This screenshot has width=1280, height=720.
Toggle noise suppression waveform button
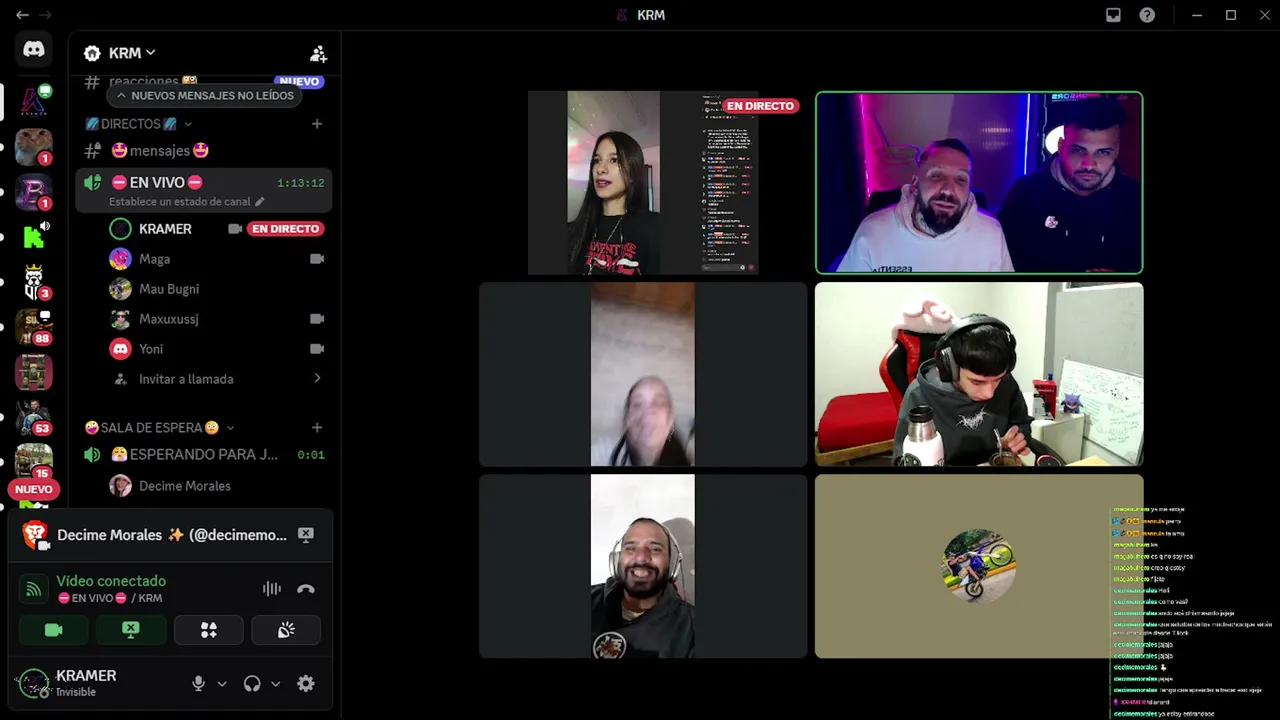point(272,589)
